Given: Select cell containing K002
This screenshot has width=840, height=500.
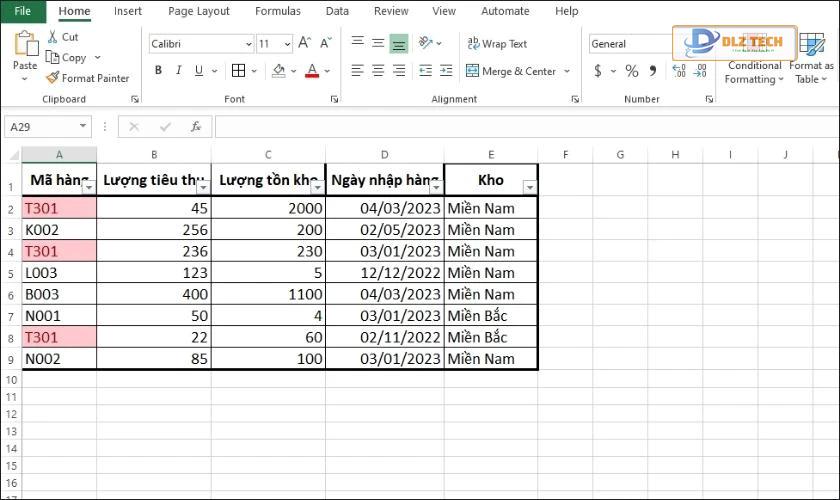Looking at the screenshot, I should [59, 230].
